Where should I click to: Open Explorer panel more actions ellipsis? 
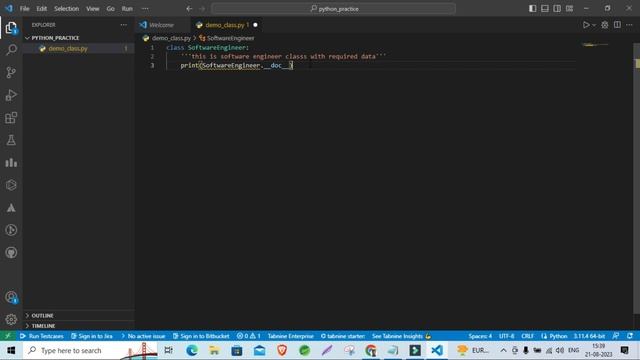(x=124, y=25)
